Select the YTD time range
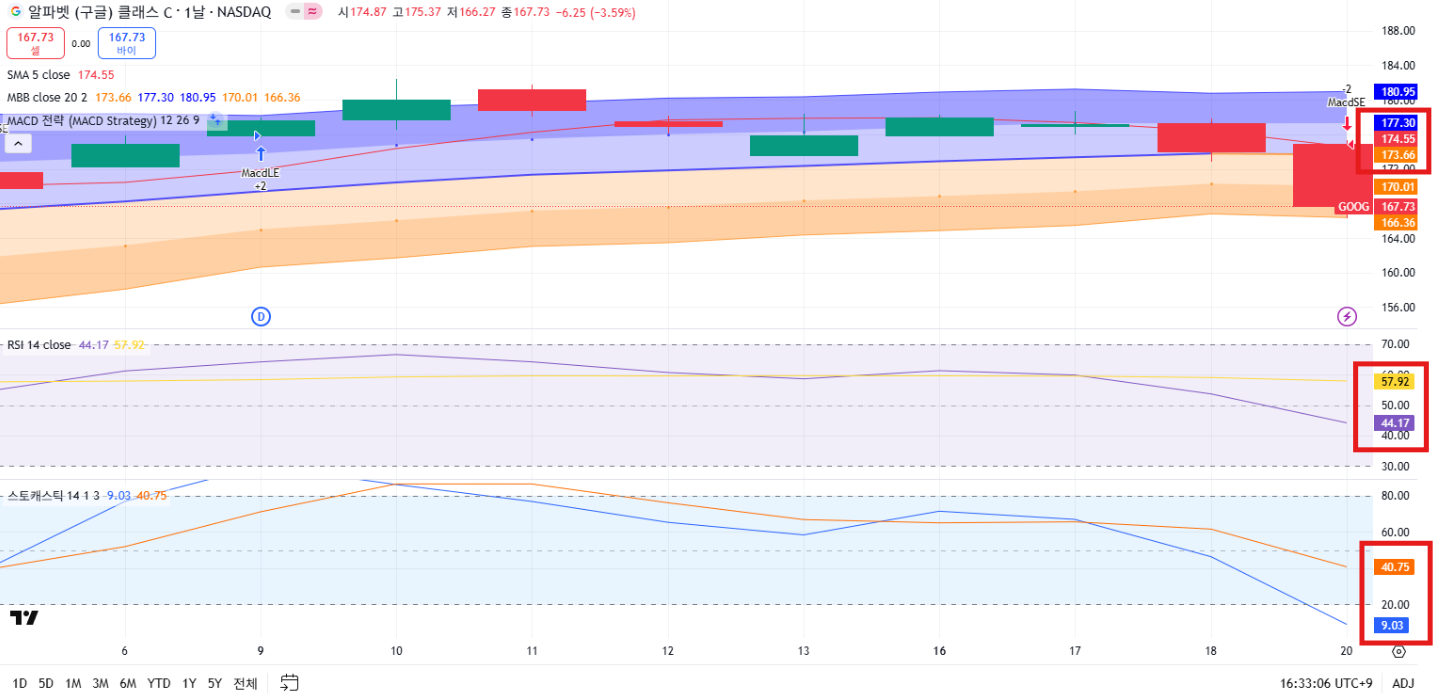 click(x=159, y=684)
